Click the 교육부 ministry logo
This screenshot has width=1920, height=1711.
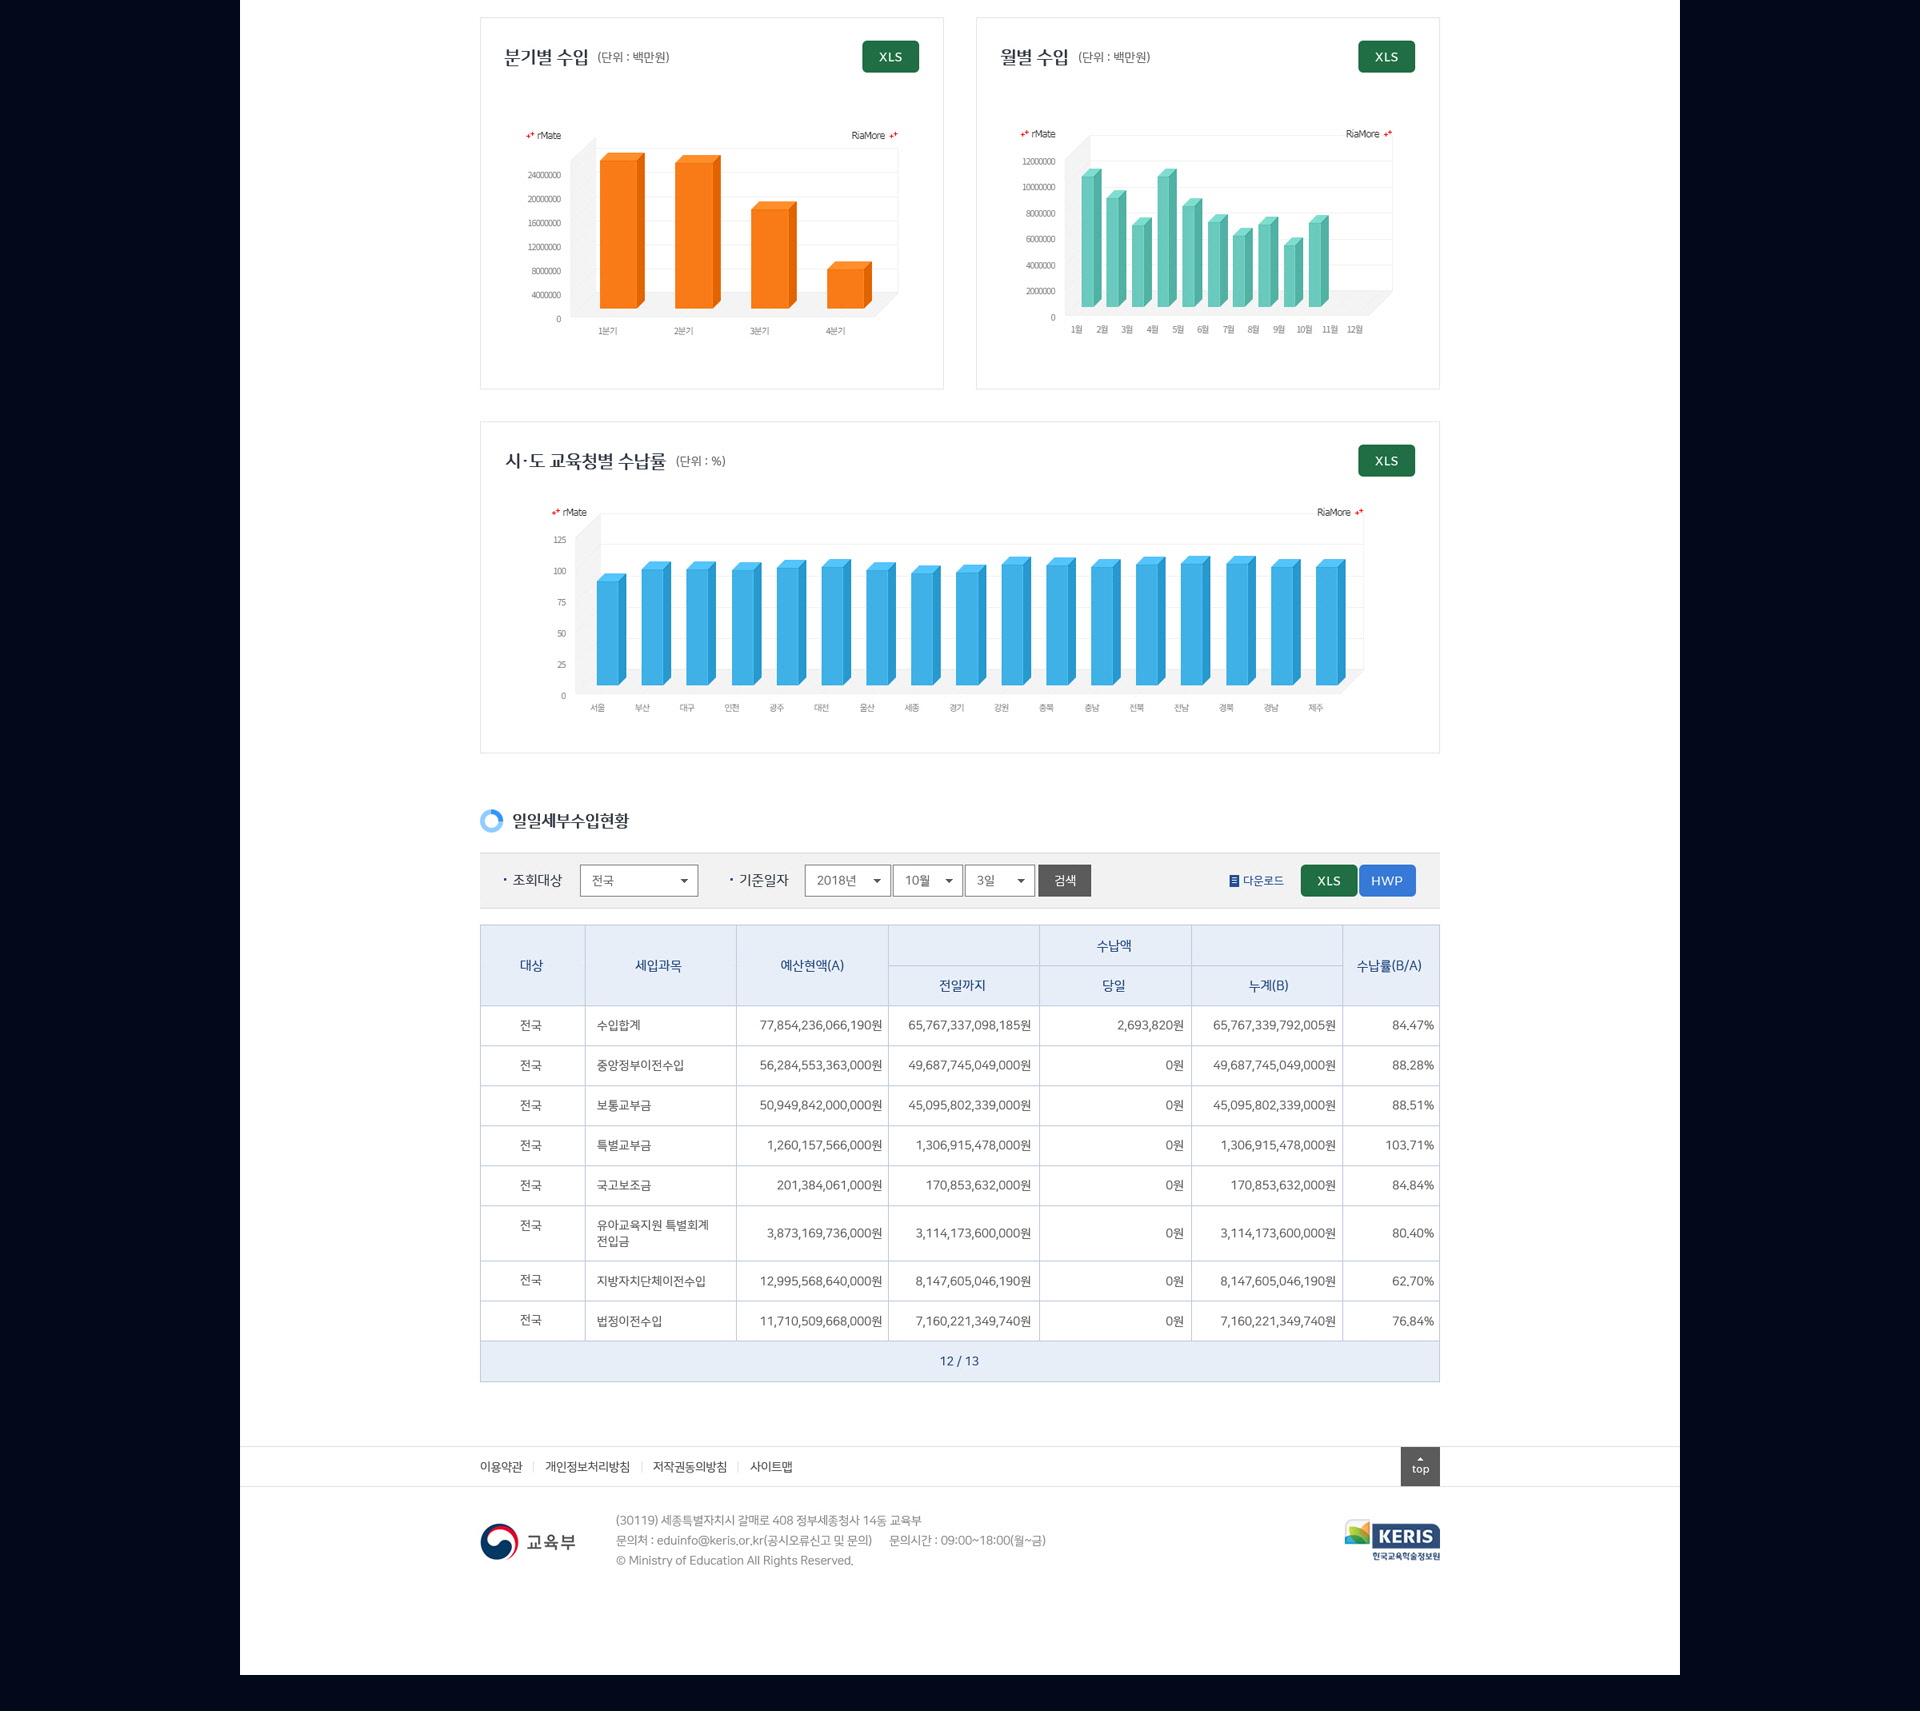click(x=528, y=1542)
